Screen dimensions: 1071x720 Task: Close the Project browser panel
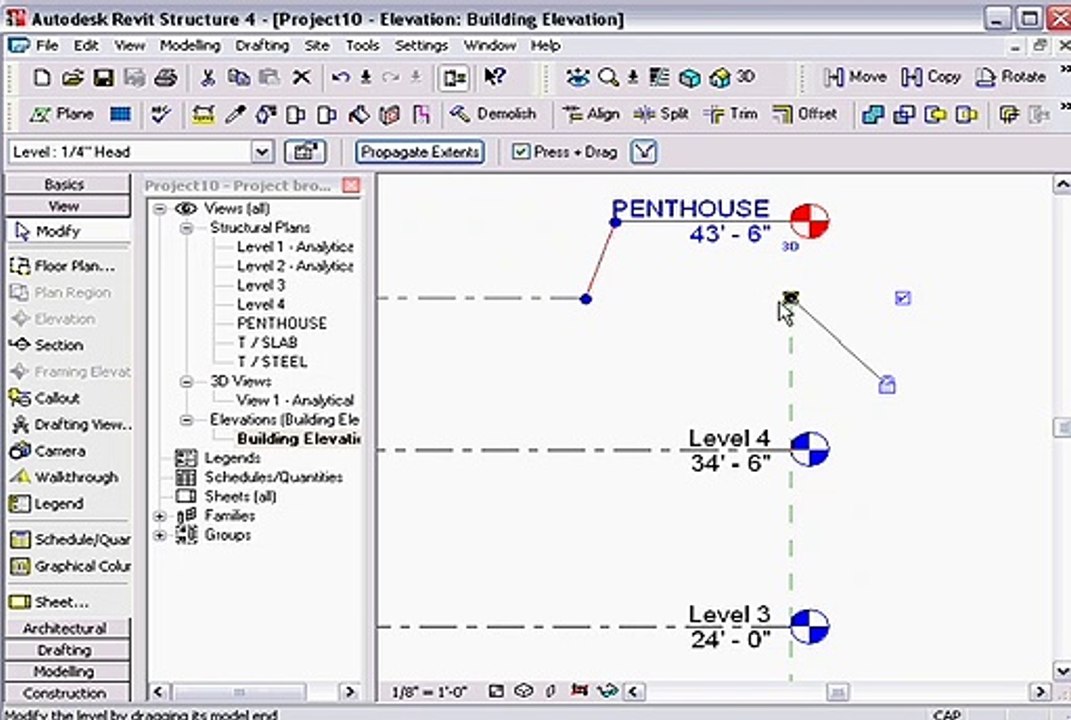pyautogui.click(x=351, y=186)
